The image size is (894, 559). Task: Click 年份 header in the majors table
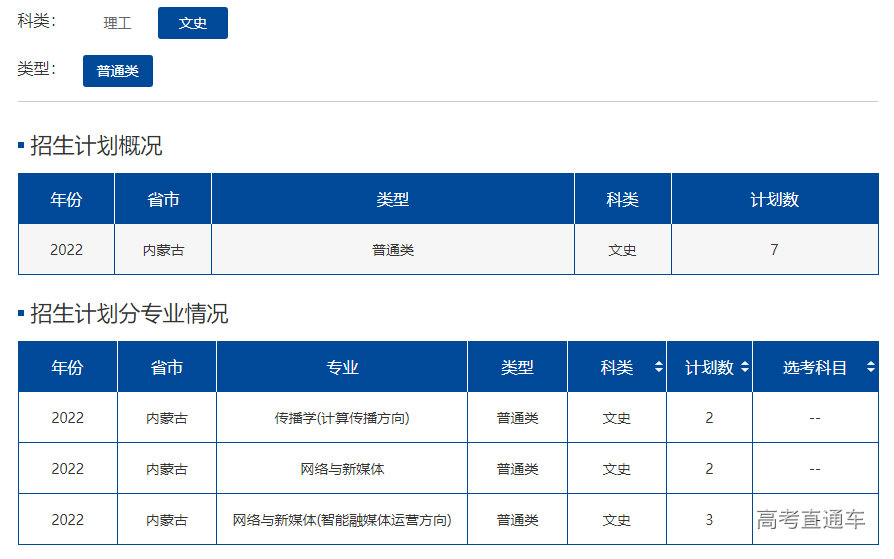(x=67, y=368)
